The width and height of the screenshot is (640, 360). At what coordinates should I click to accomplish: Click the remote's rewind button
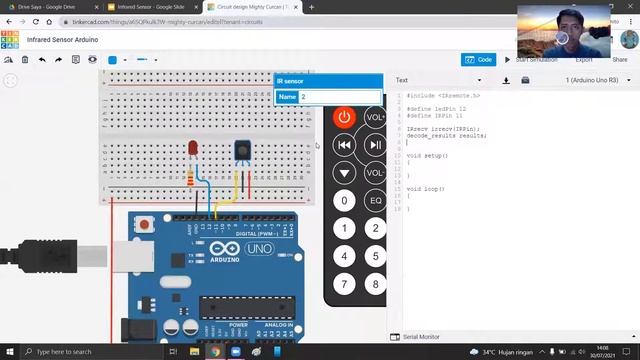pos(344,145)
